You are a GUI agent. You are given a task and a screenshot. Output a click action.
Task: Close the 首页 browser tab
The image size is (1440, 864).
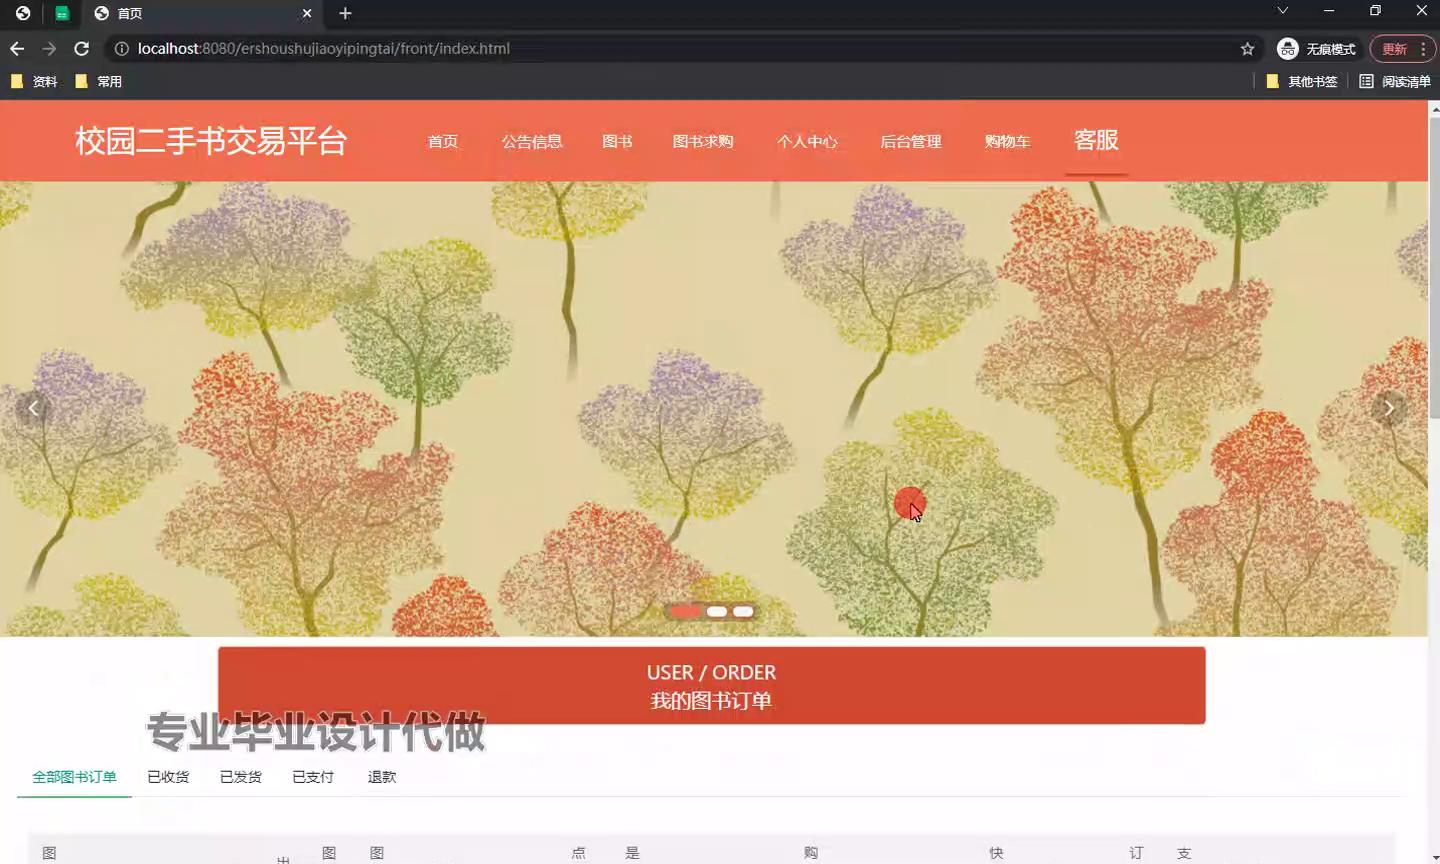[307, 13]
